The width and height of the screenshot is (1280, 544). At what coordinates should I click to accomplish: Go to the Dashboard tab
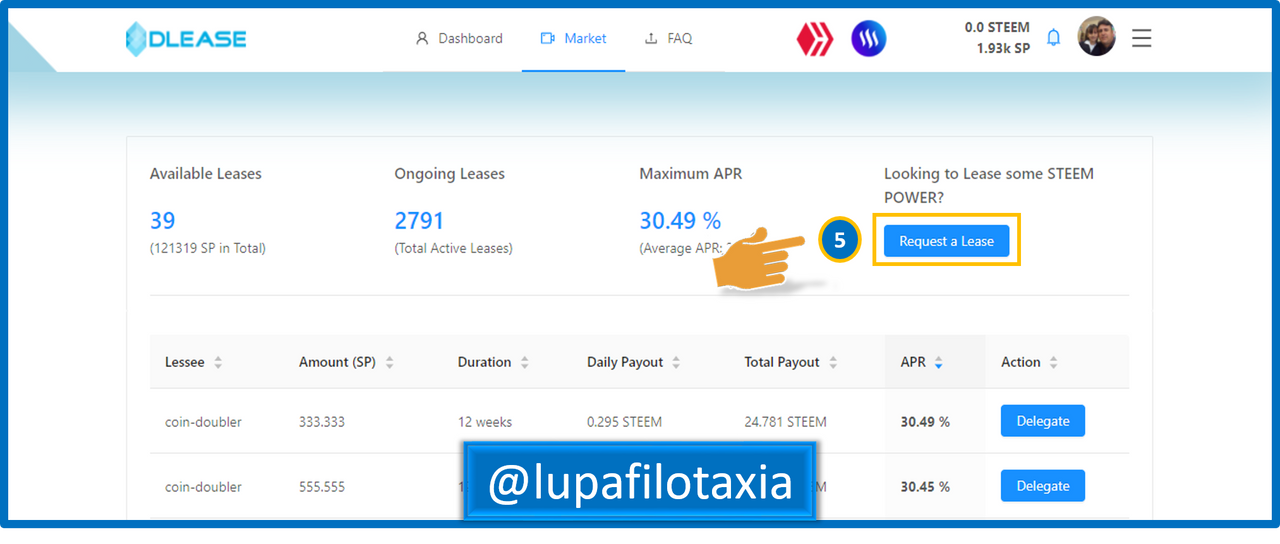tap(459, 38)
